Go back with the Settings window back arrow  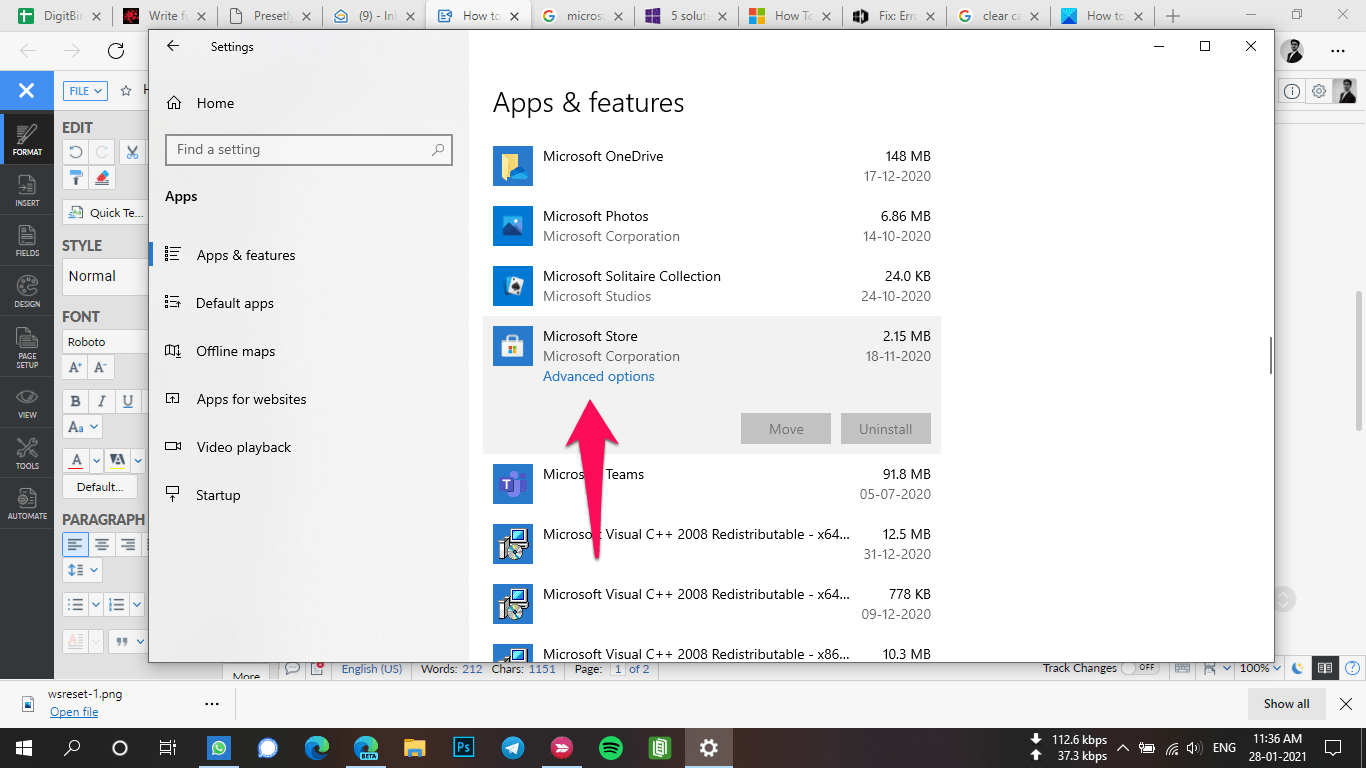173,46
